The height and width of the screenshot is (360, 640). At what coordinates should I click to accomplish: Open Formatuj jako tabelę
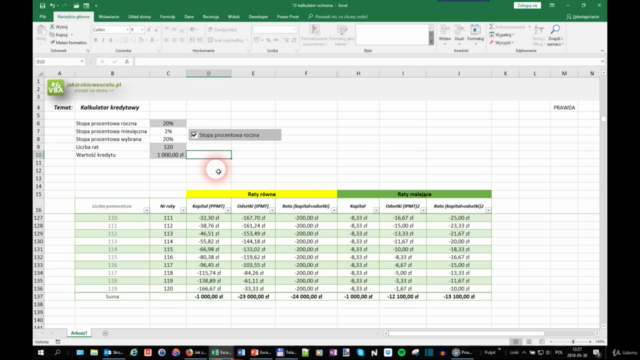click(341, 35)
